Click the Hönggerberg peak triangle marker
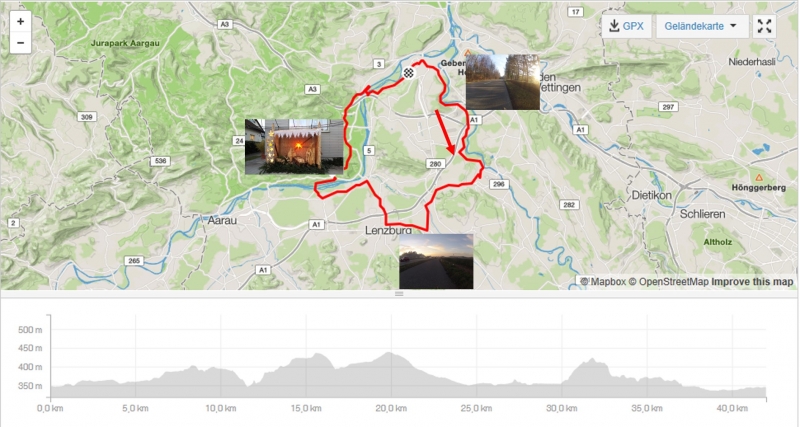 (x=759, y=178)
